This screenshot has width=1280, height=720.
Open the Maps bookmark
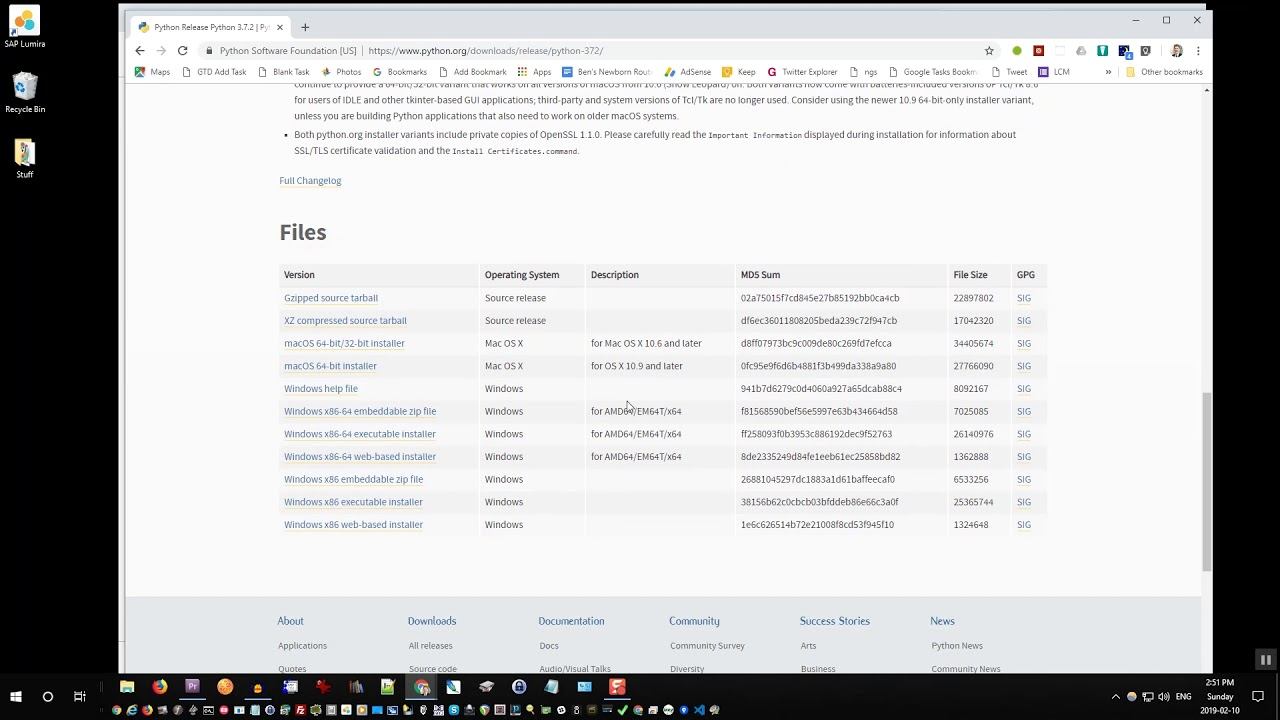[x=152, y=72]
